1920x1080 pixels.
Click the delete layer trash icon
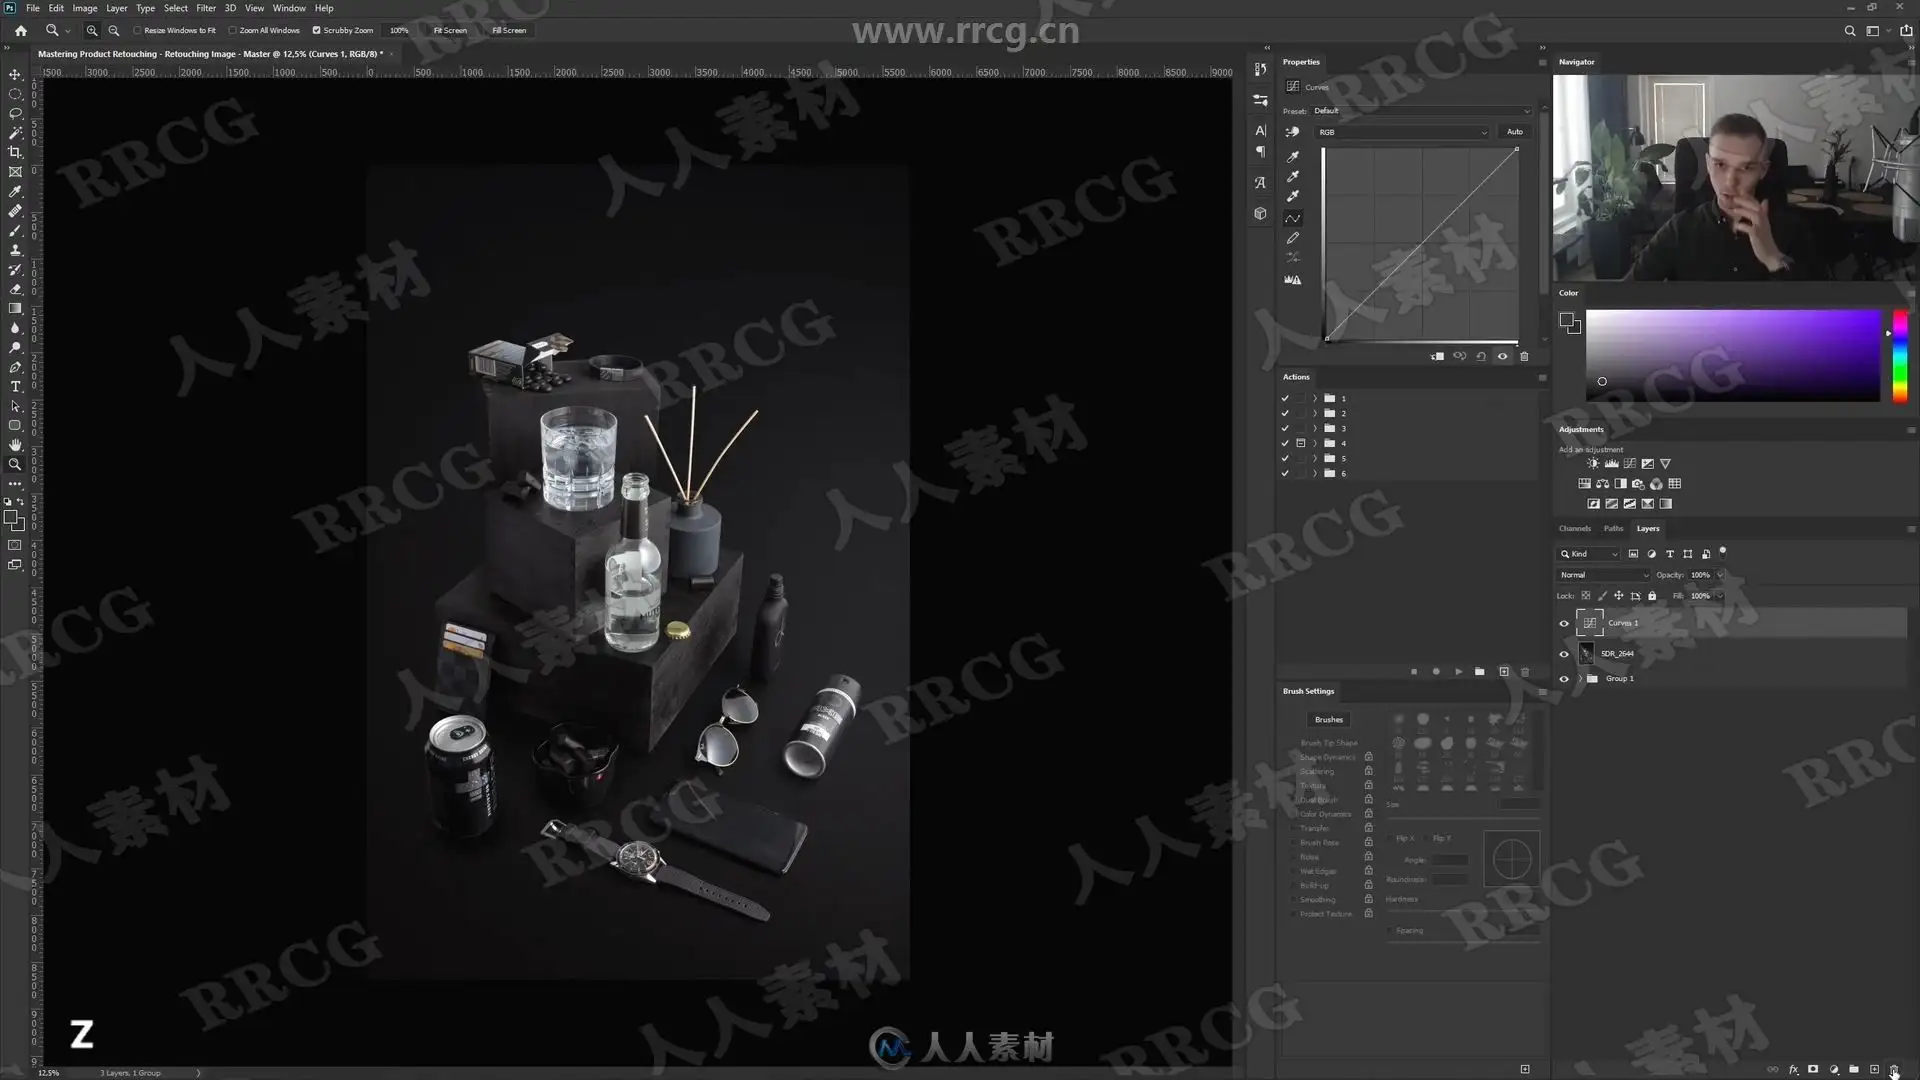(x=1894, y=1069)
